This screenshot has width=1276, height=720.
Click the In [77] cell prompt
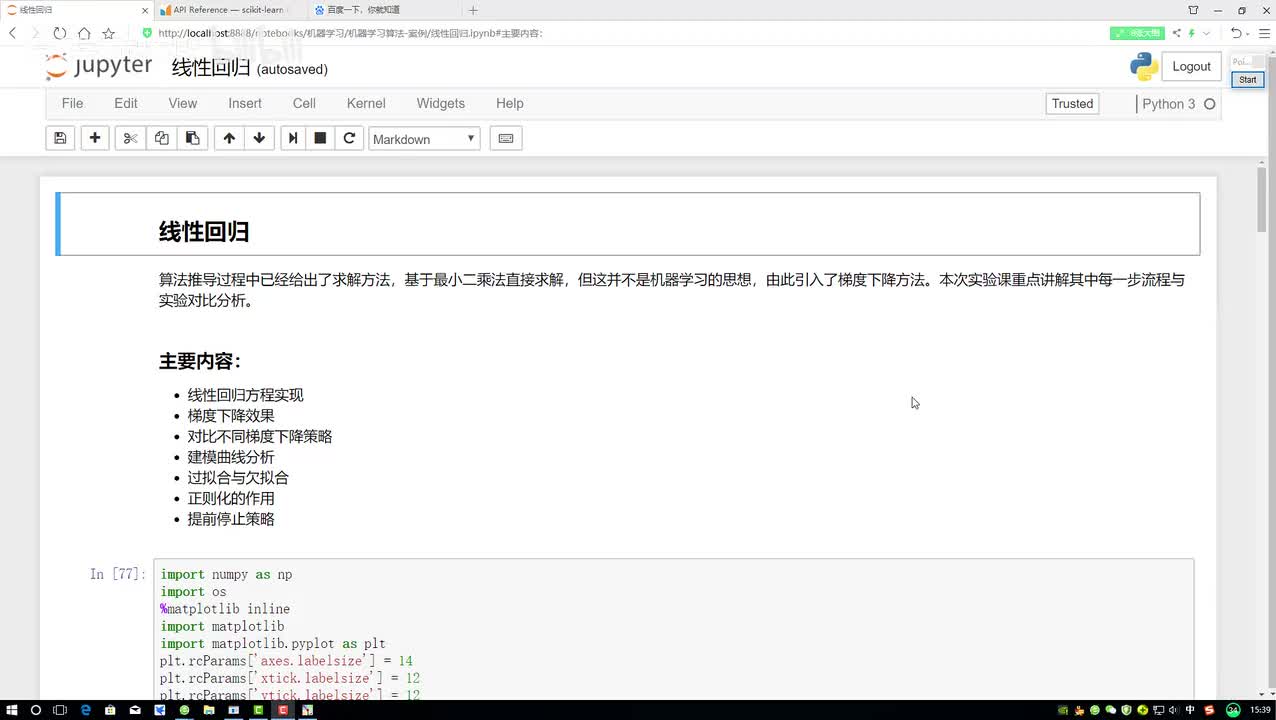pyautogui.click(x=118, y=574)
